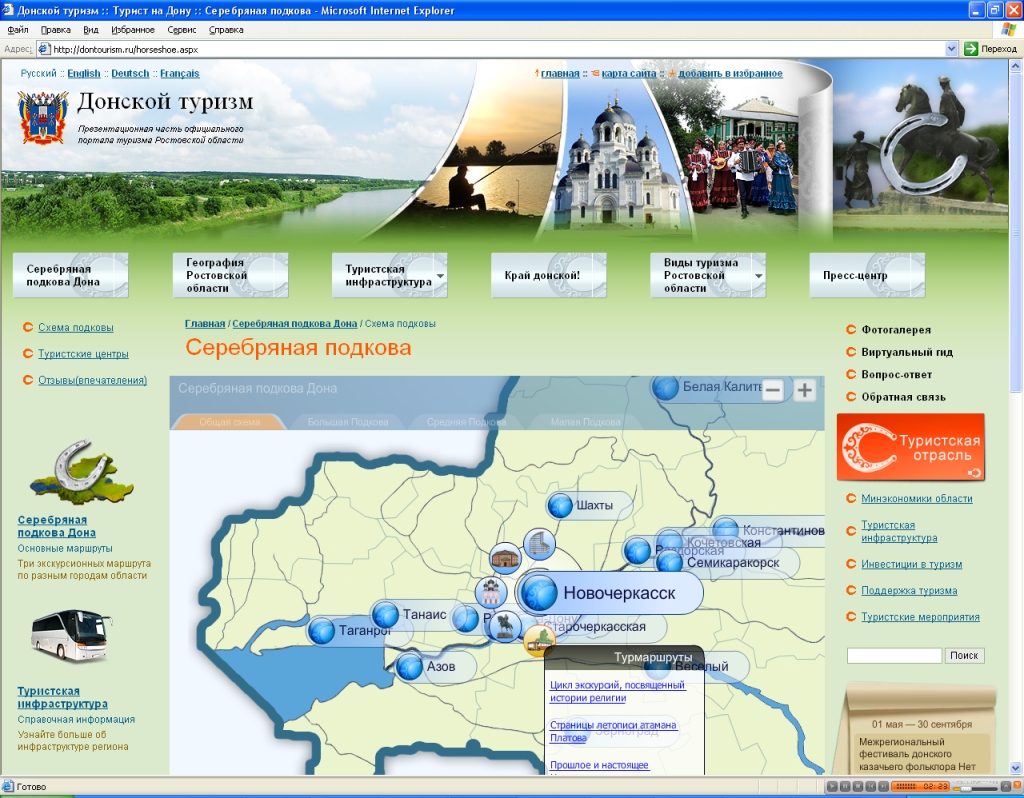1024x798 pixels.
Task: Click the cathedral icon on map
Action: 491,592
